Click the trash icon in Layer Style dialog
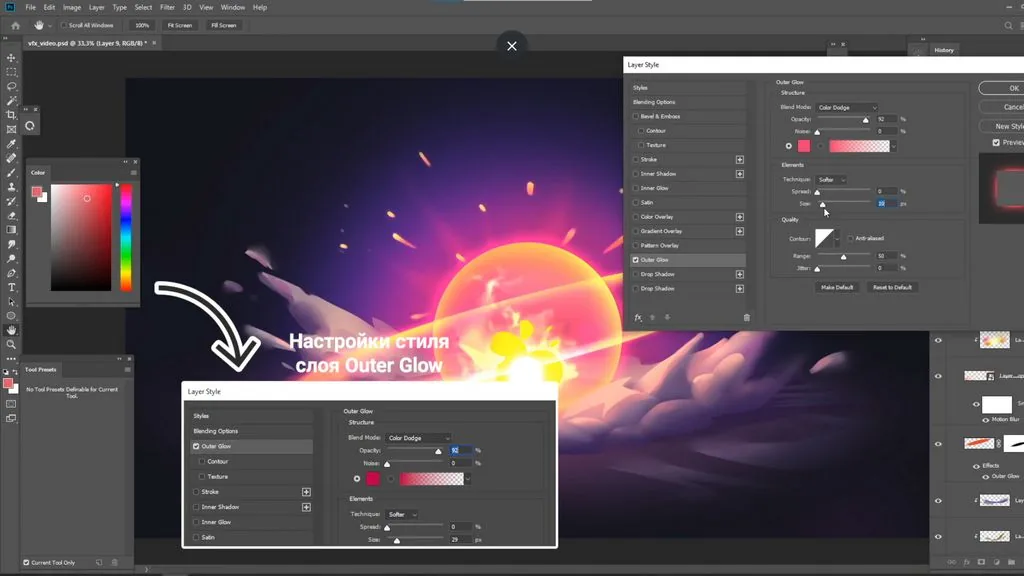This screenshot has width=1024, height=576. 746,317
